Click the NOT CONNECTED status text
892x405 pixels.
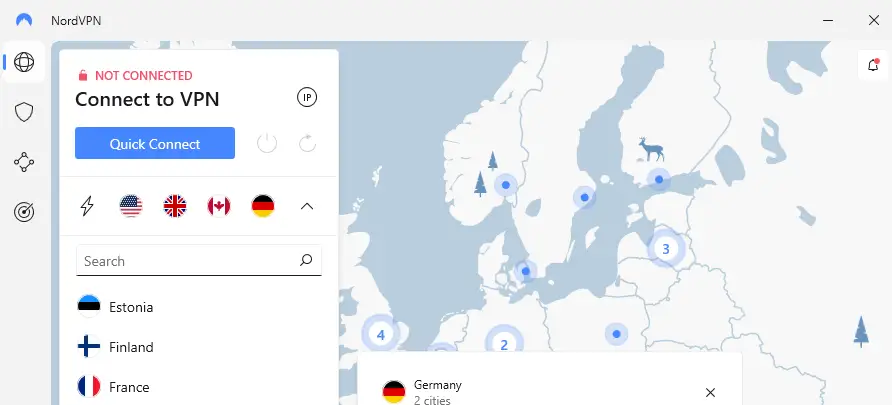coord(143,76)
